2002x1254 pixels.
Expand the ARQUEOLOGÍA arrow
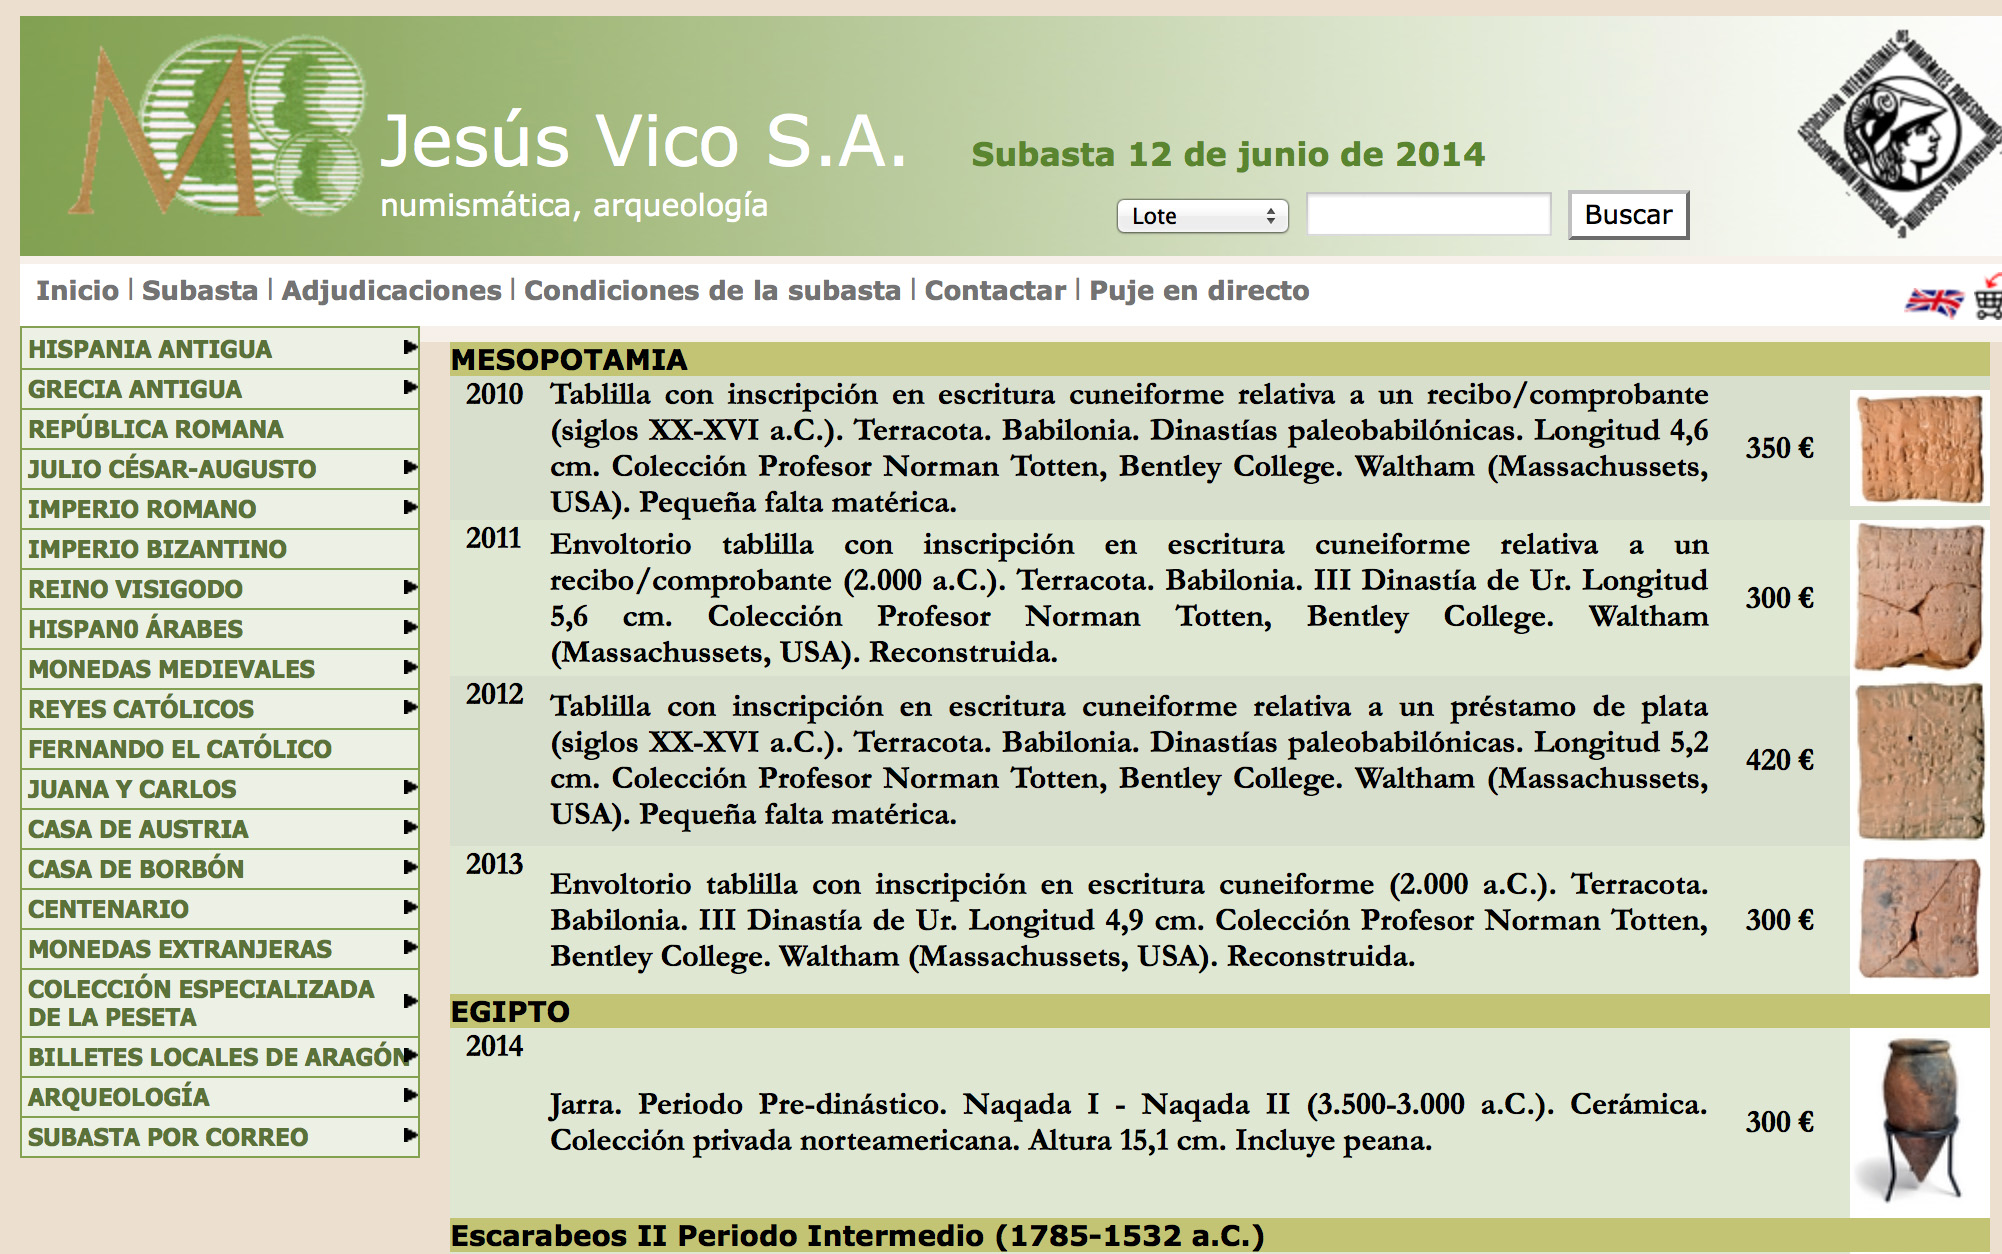(409, 1095)
